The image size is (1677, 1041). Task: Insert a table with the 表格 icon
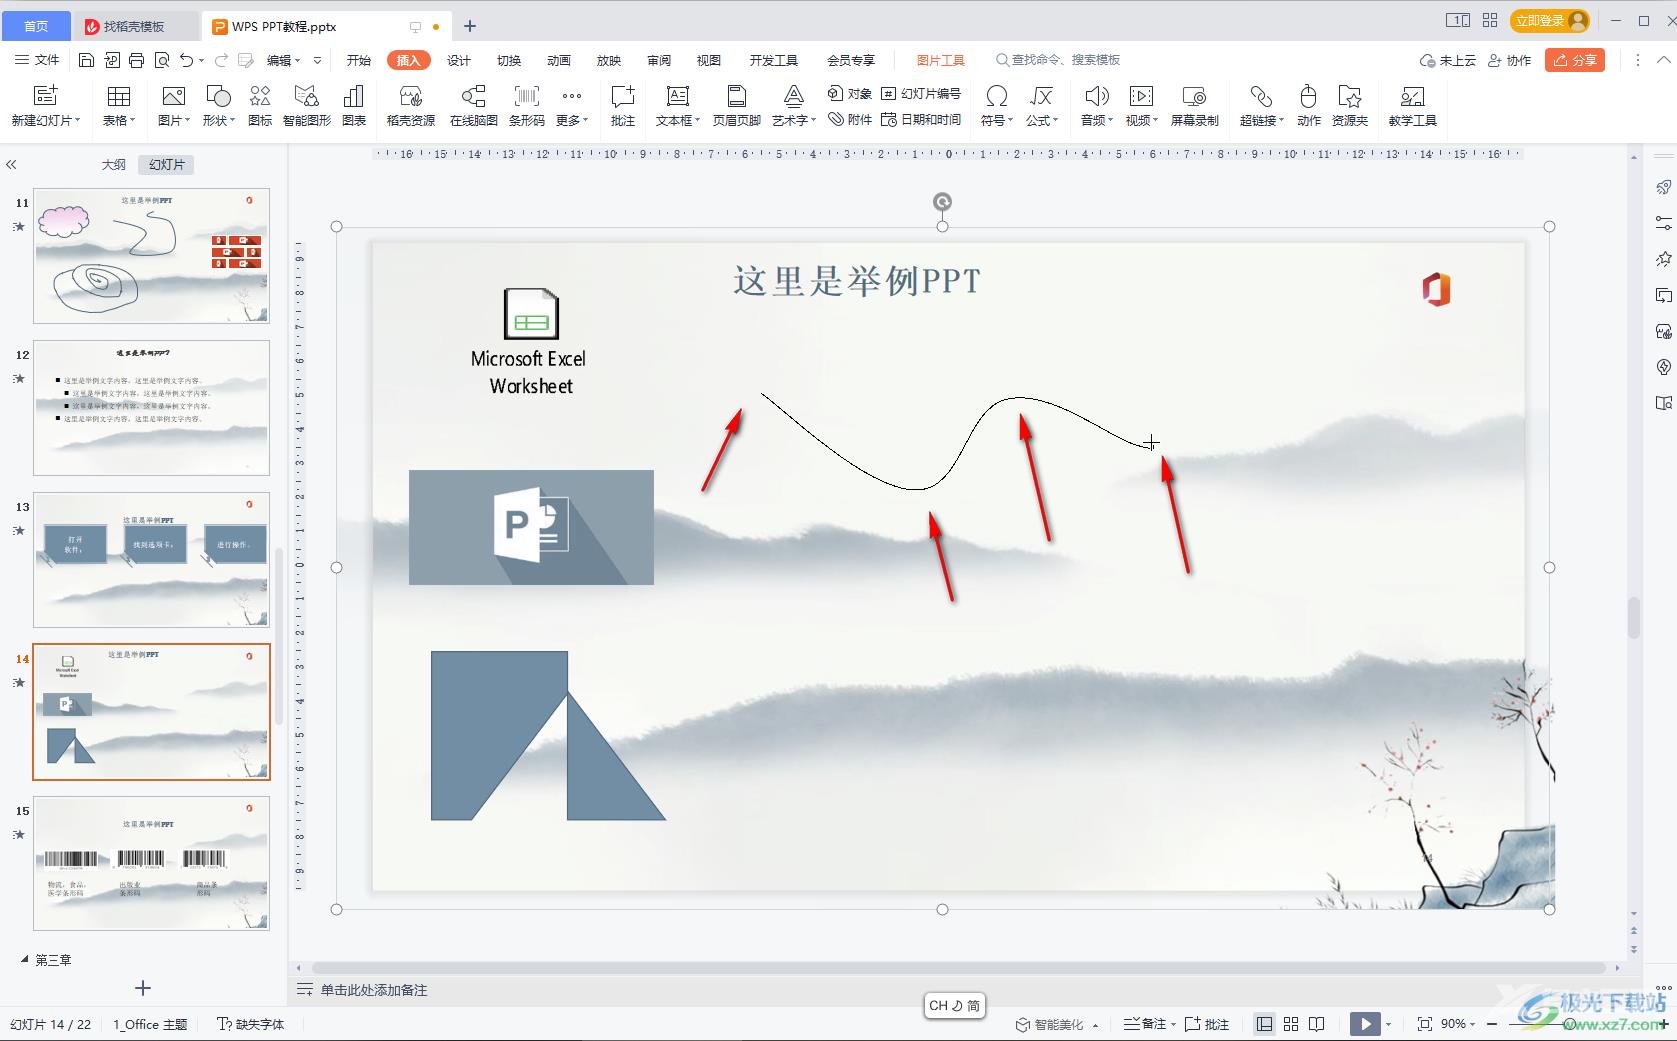click(118, 96)
